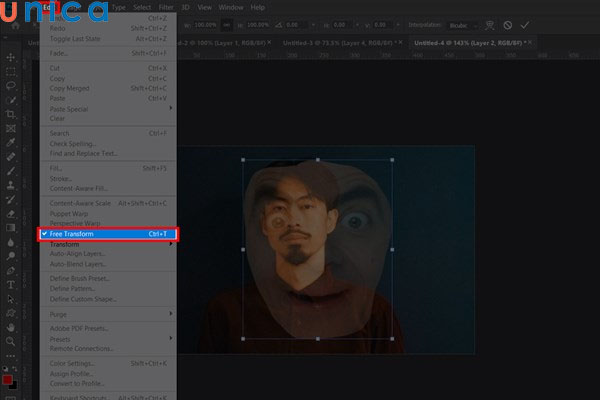Select the Brush tool

tap(11, 171)
